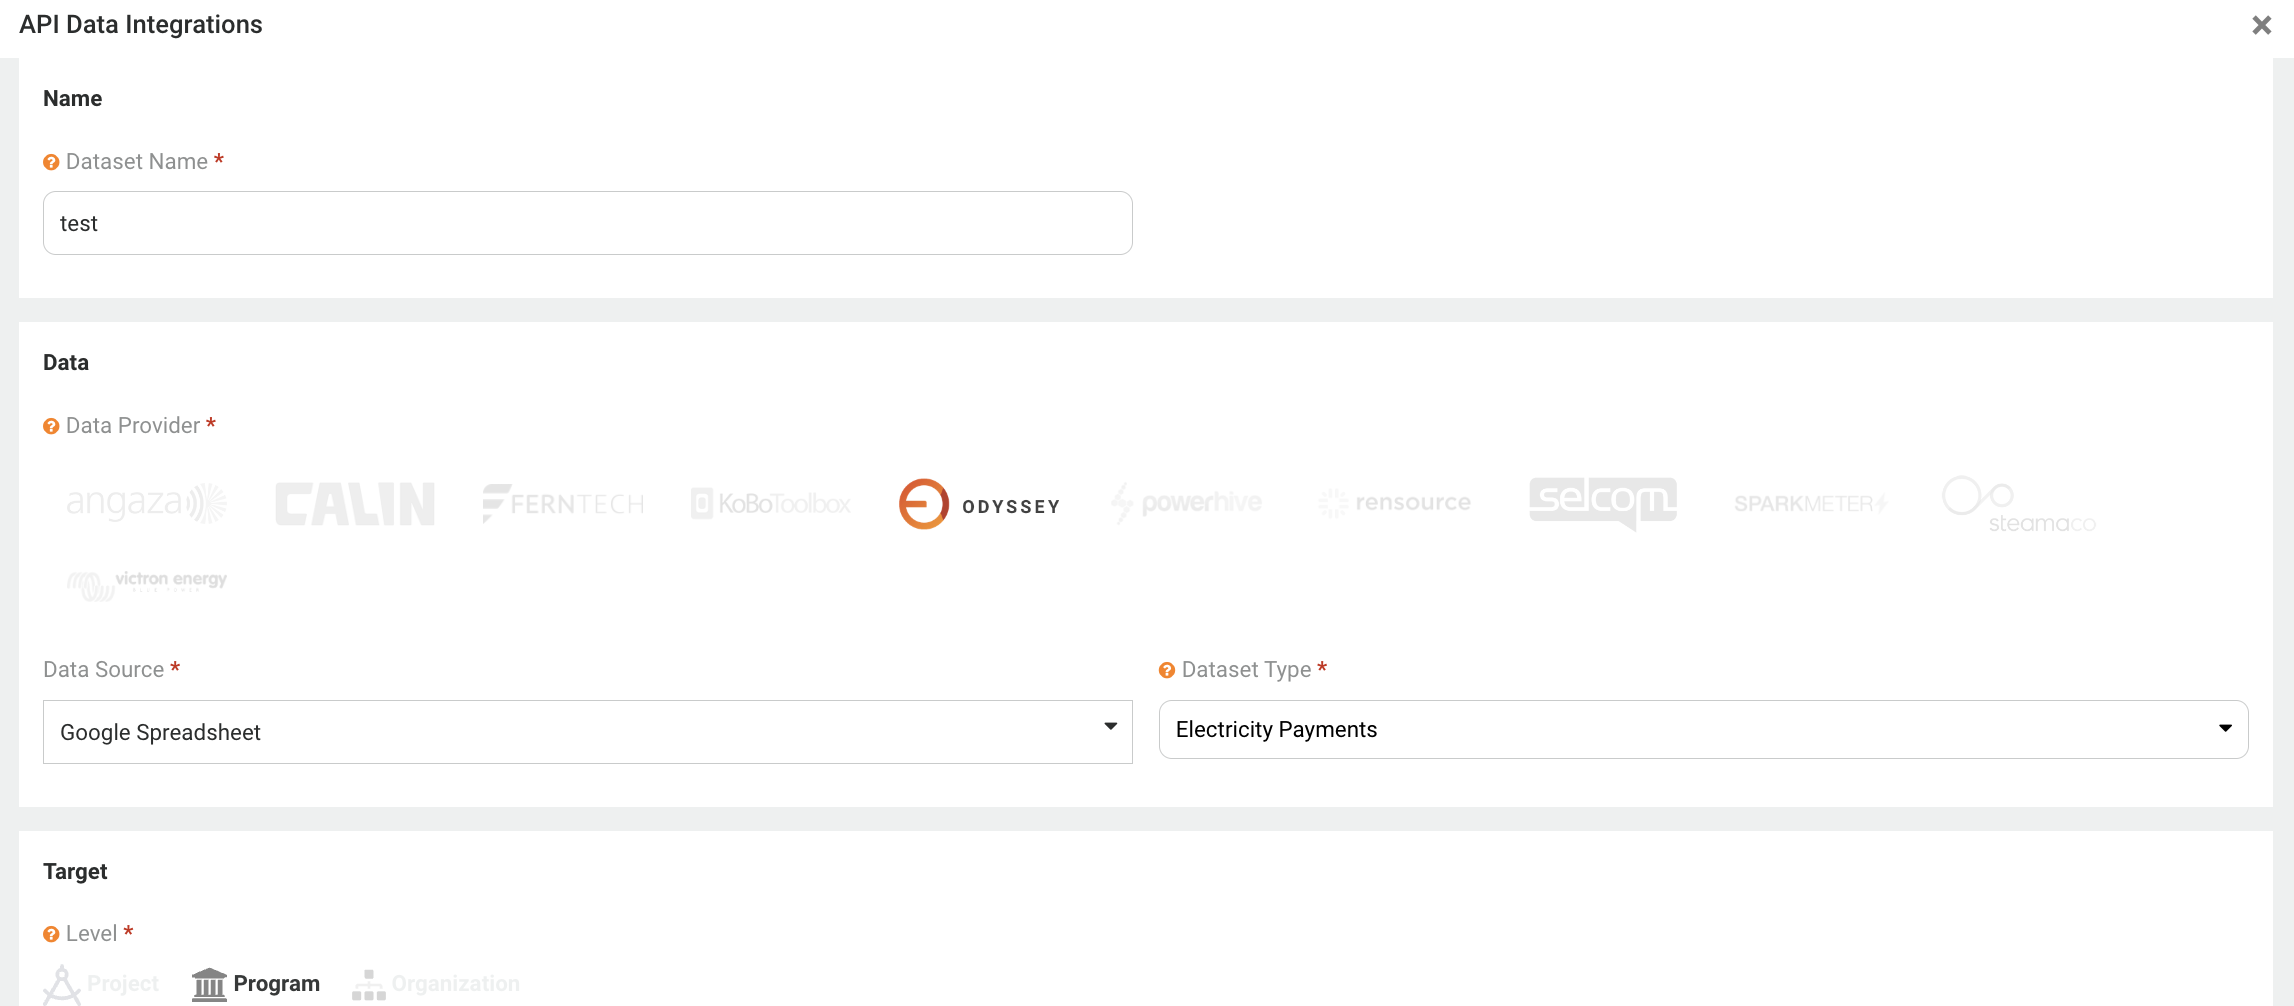Screen dimensions: 2294x1006
Task: Set target level to Project
Action: 101,984
